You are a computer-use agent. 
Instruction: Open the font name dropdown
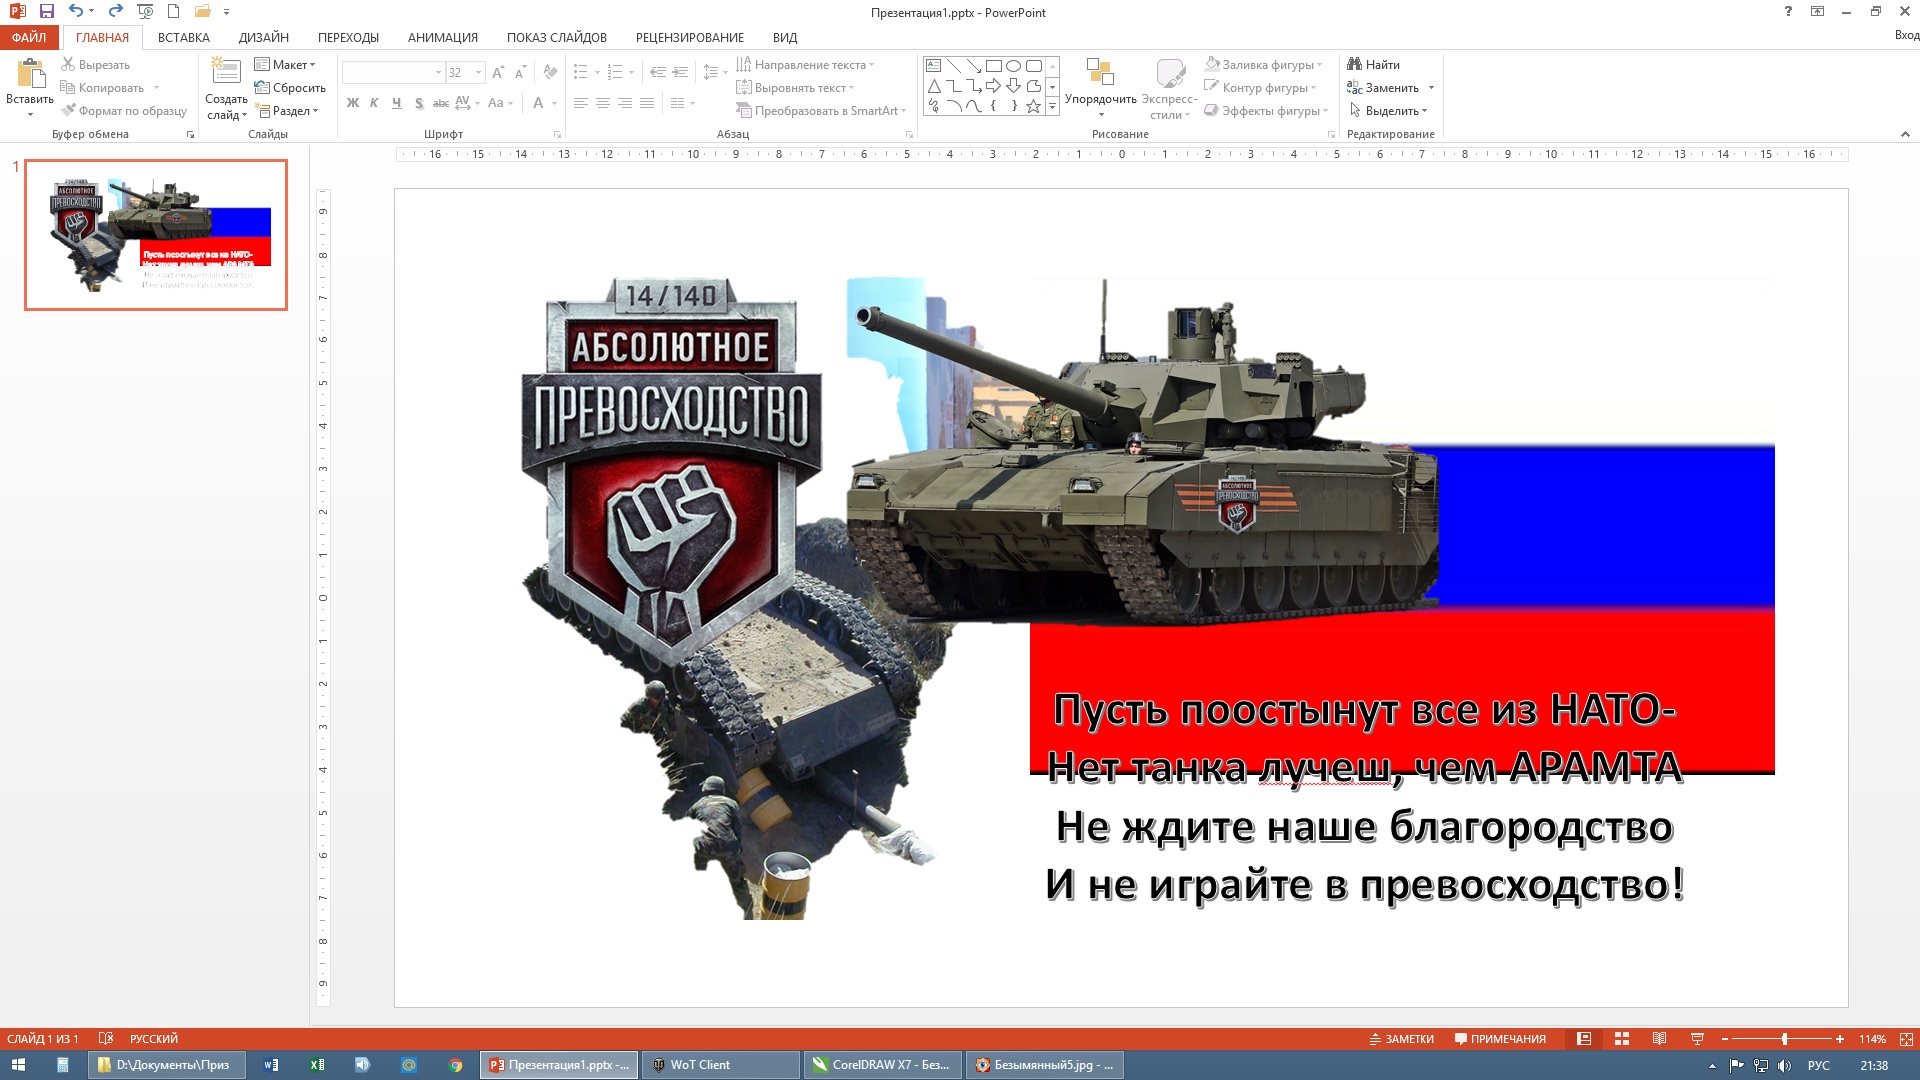437,72
